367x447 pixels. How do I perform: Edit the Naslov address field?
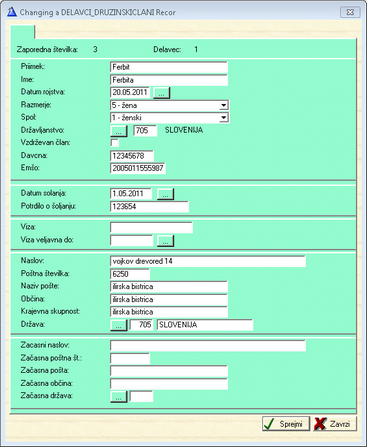click(x=208, y=261)
